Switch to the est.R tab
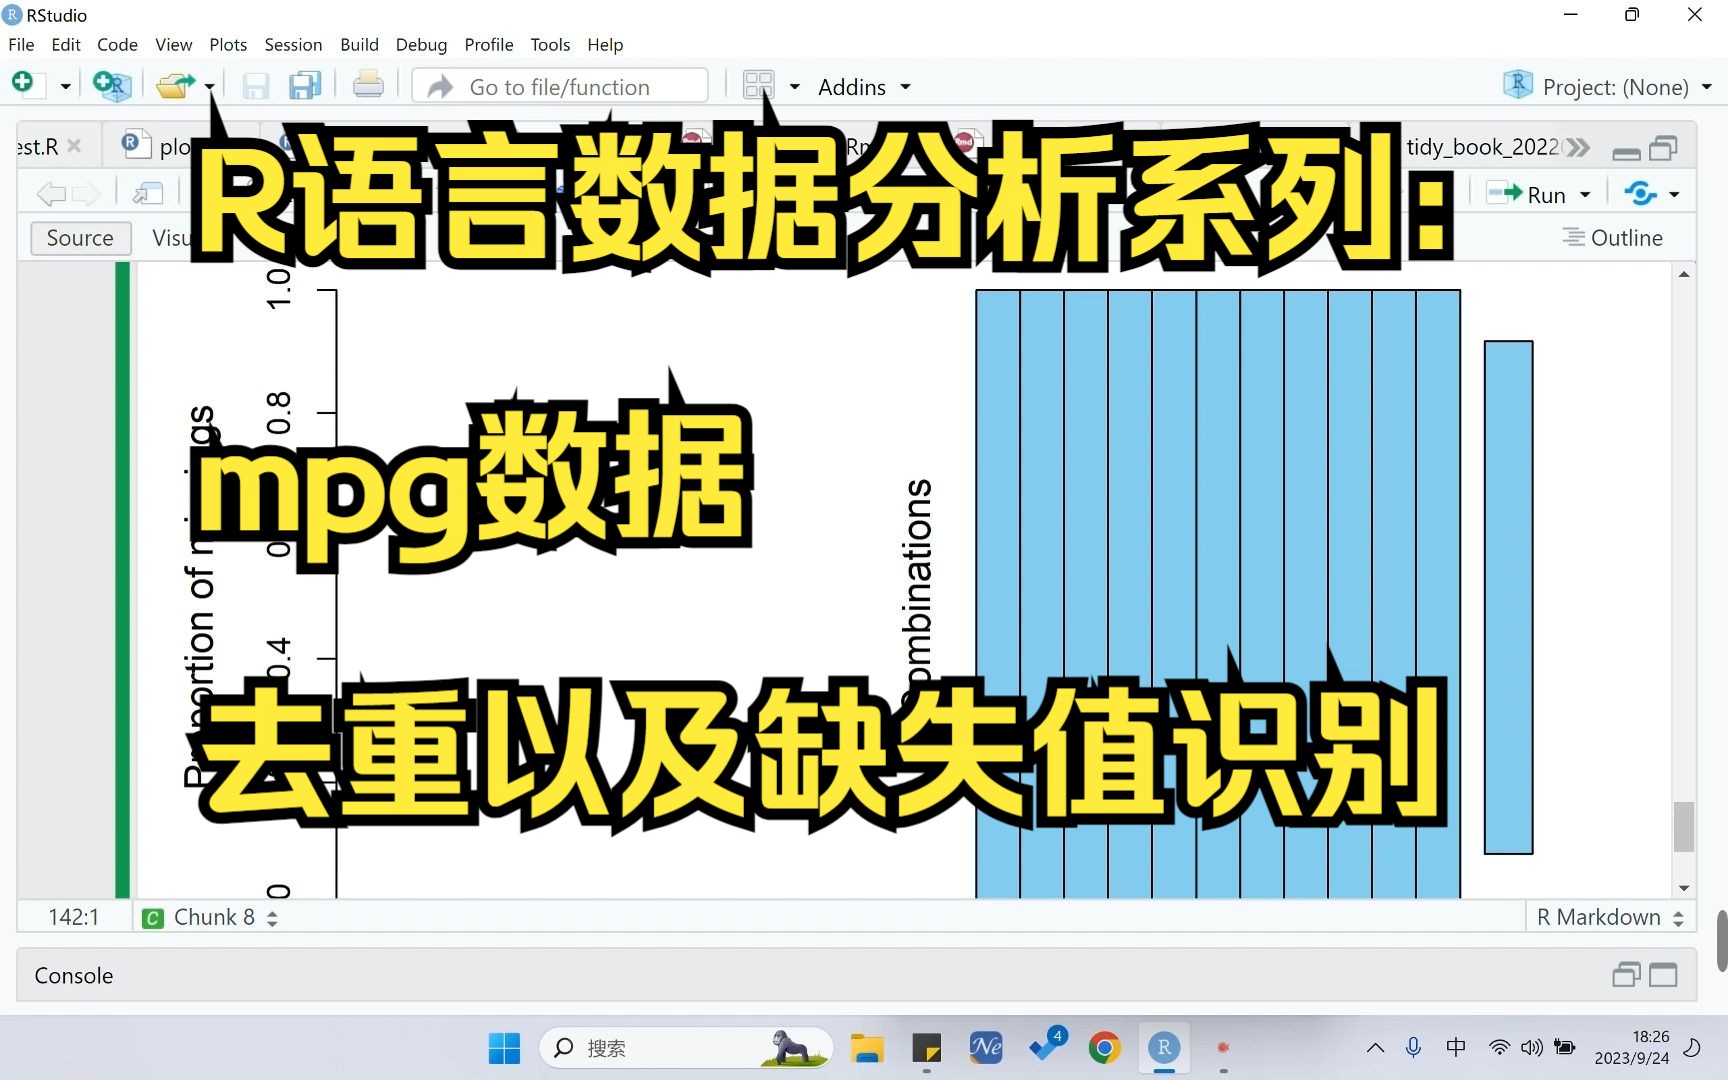 35,146
